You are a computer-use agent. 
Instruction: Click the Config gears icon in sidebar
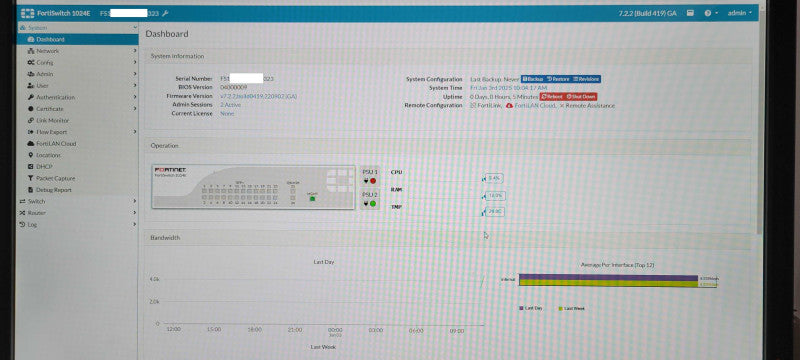31,62
